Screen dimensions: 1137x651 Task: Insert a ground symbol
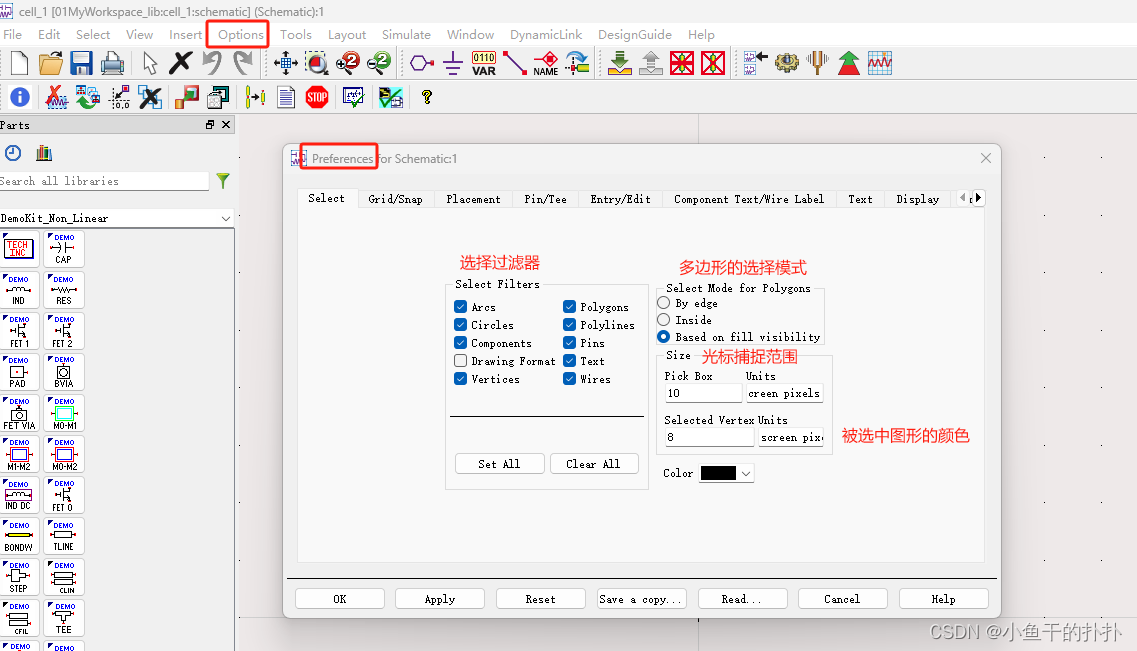pyautogui.click(x=452, y=62)
